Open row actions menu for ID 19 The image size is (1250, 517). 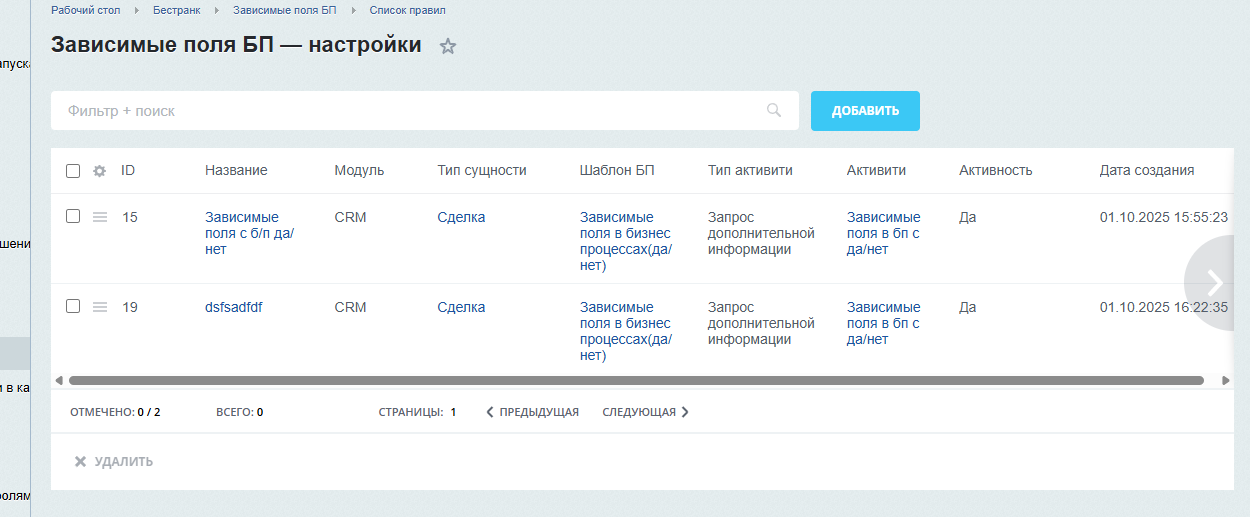[x=100, y=307]
